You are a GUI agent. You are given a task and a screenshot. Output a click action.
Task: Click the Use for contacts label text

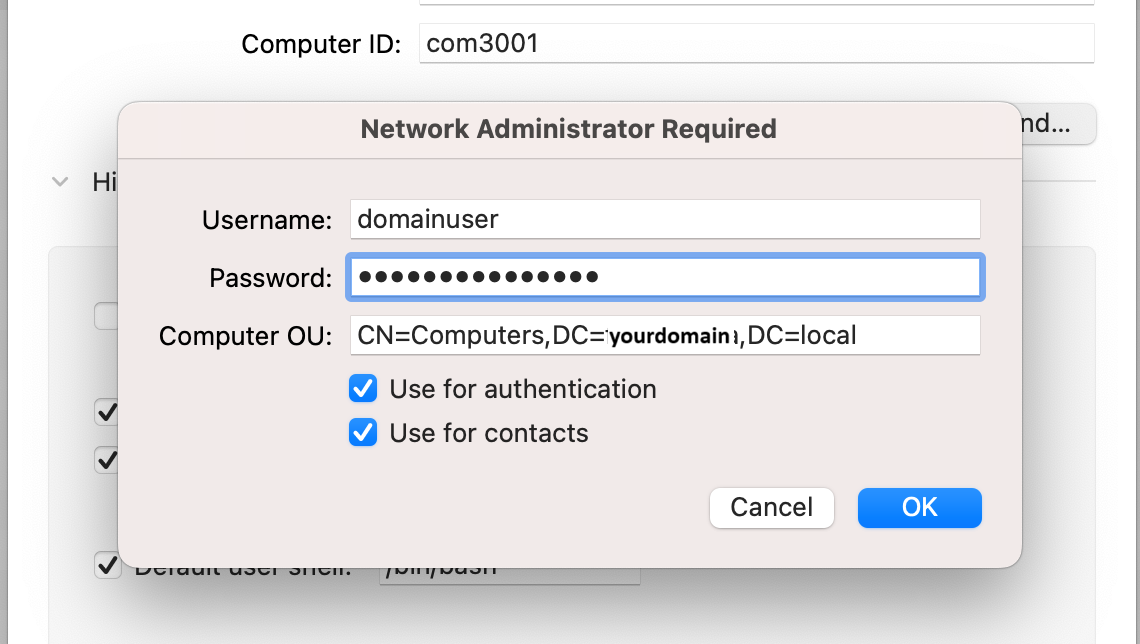[489, 433]
